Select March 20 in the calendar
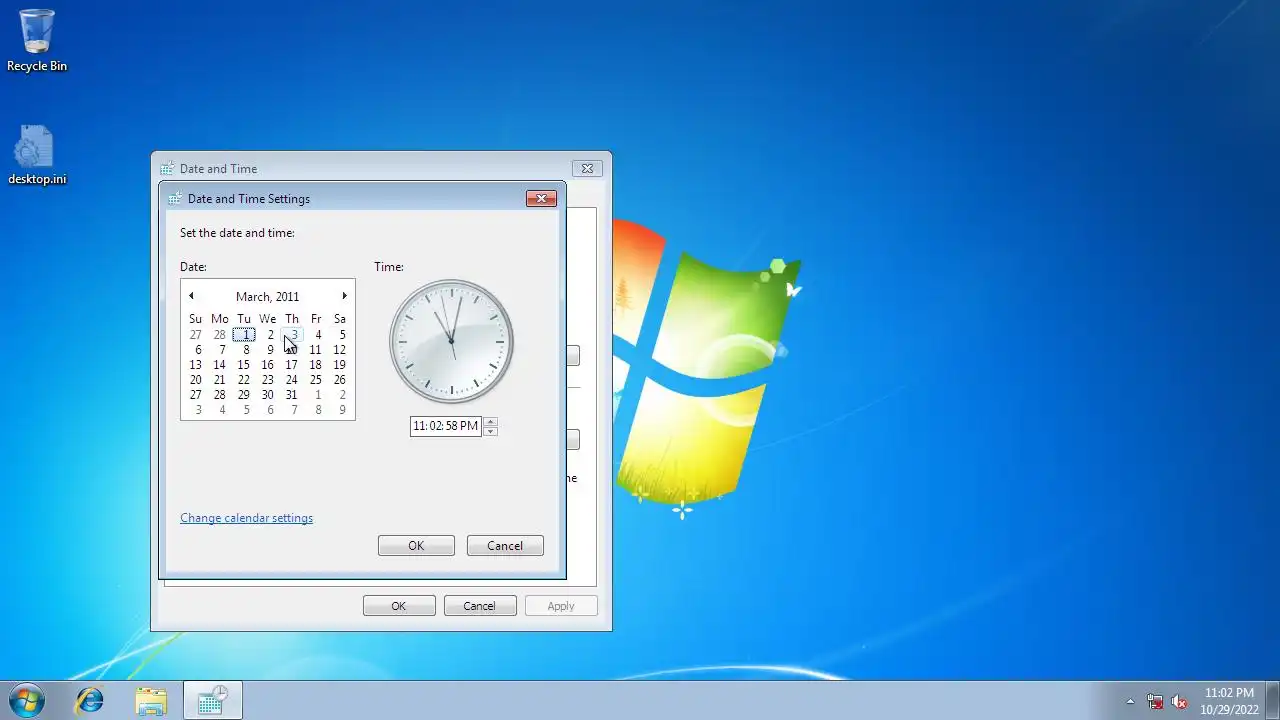This screenshot has width=1280, height=720. (x=196, y=380)
